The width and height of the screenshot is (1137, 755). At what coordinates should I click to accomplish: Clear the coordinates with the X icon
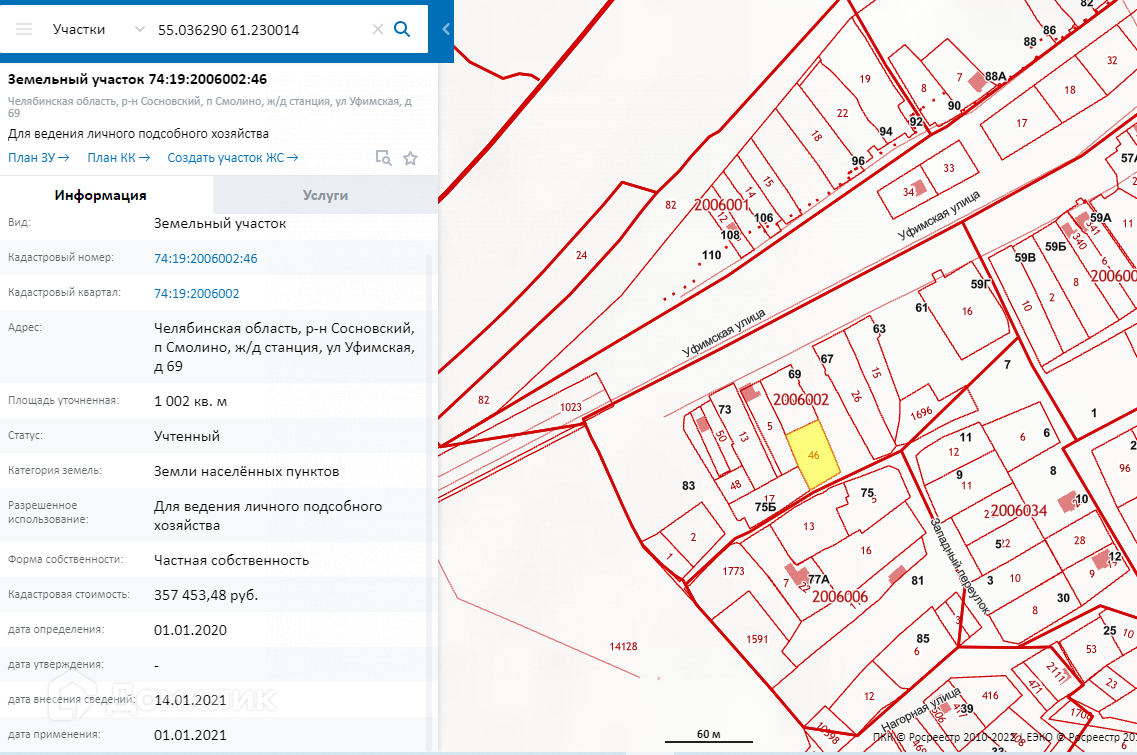point(377,30)
